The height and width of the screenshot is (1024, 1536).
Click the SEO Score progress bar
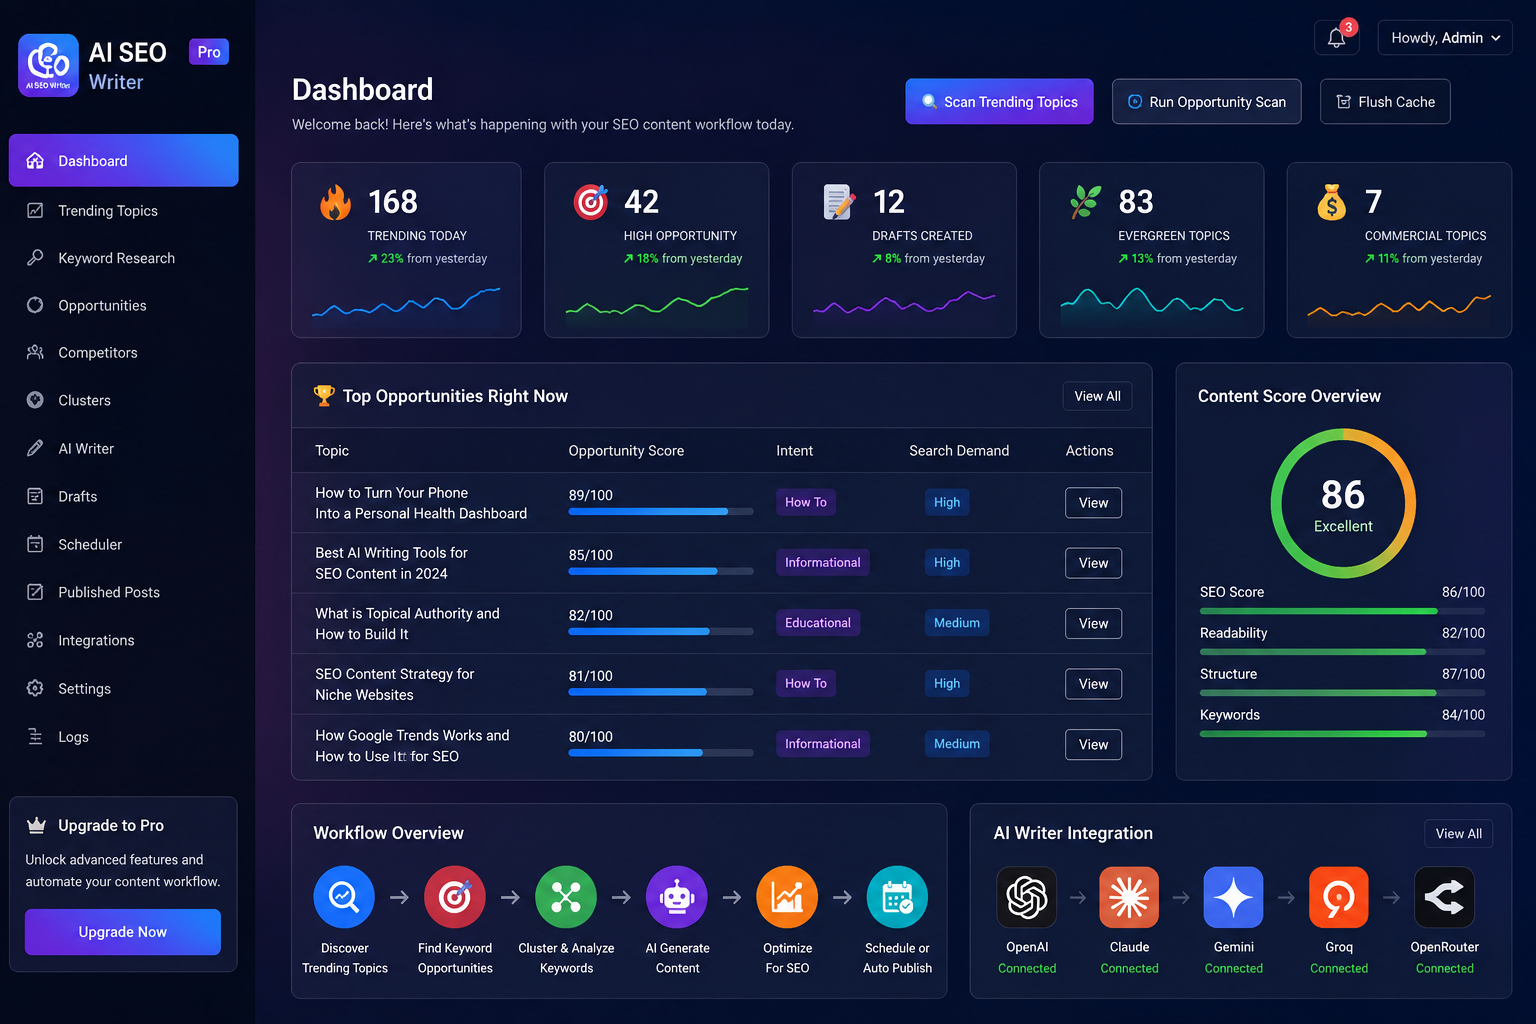pos(1342,611)
